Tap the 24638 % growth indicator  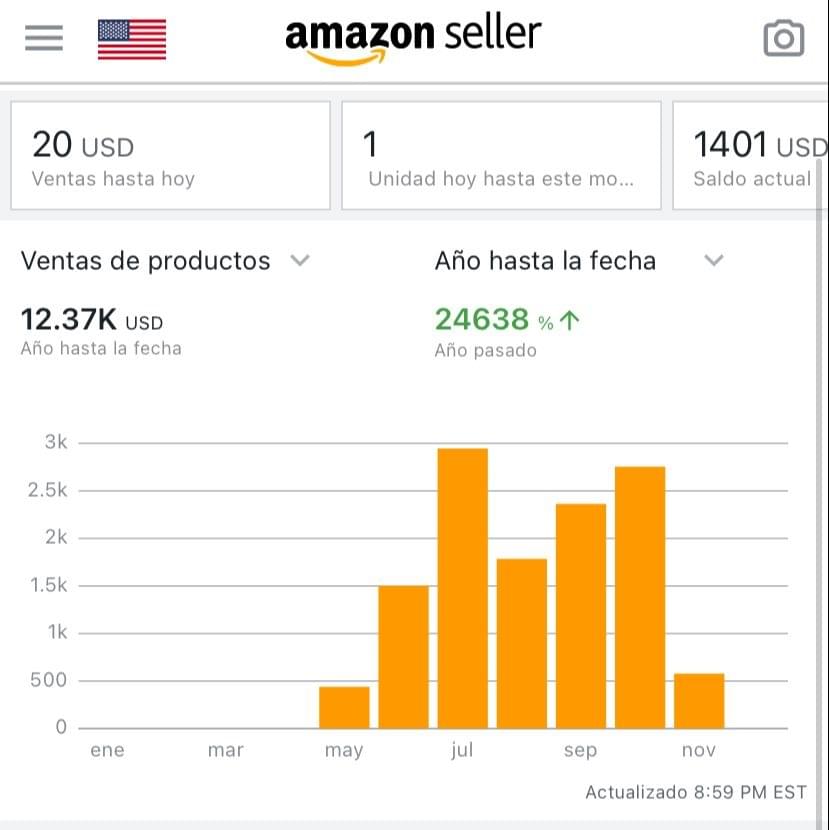[507, 320]
